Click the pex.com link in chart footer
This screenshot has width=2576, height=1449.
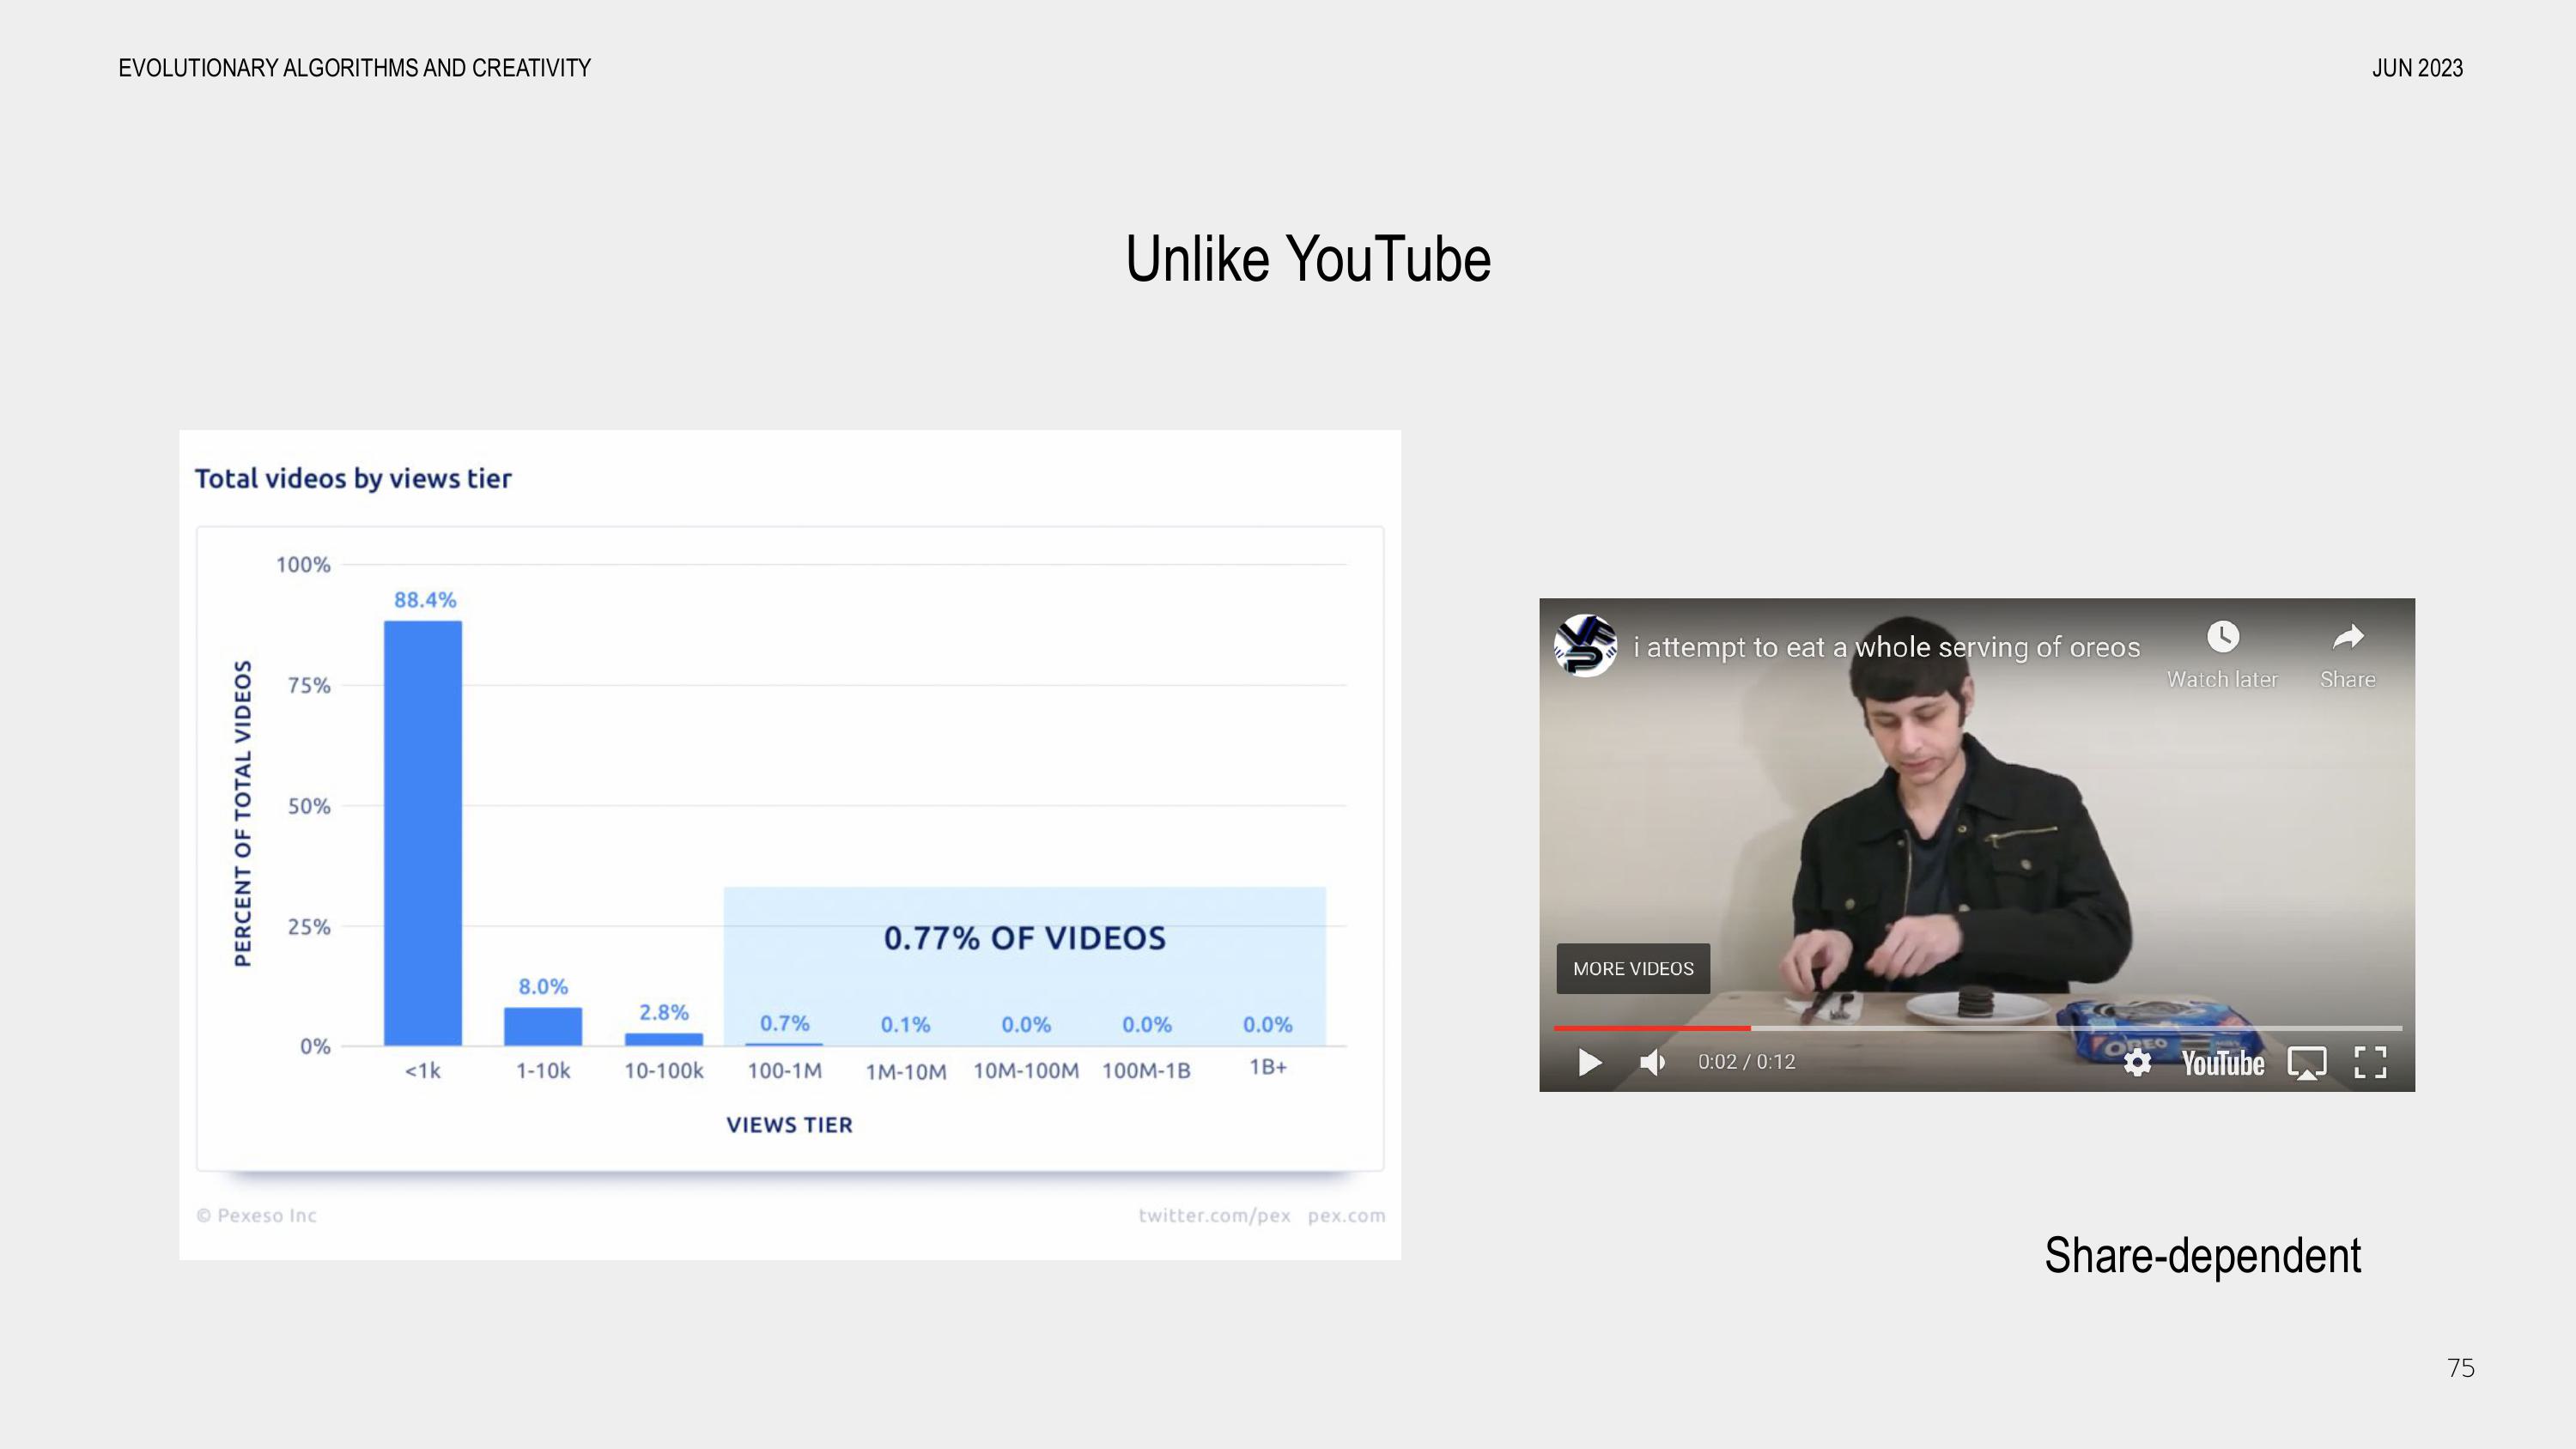(x=1346, y=1216)
